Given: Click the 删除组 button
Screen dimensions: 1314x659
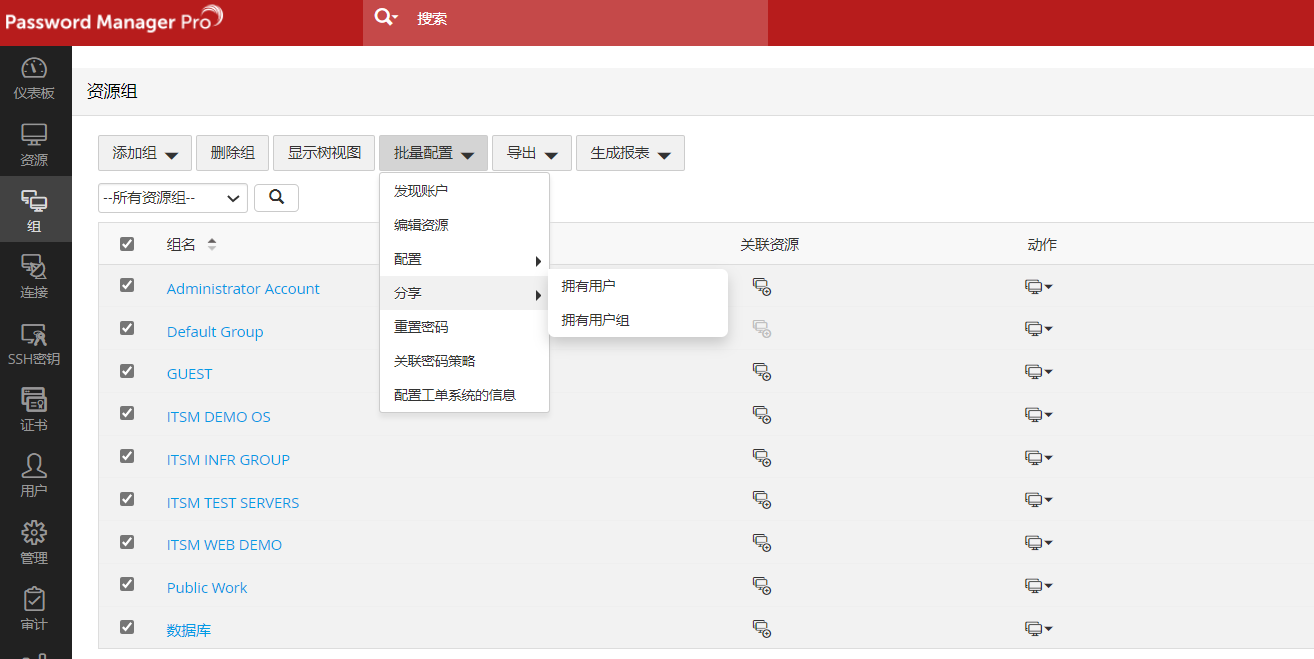Looking at the screenshot, I should tap(233, 153).
